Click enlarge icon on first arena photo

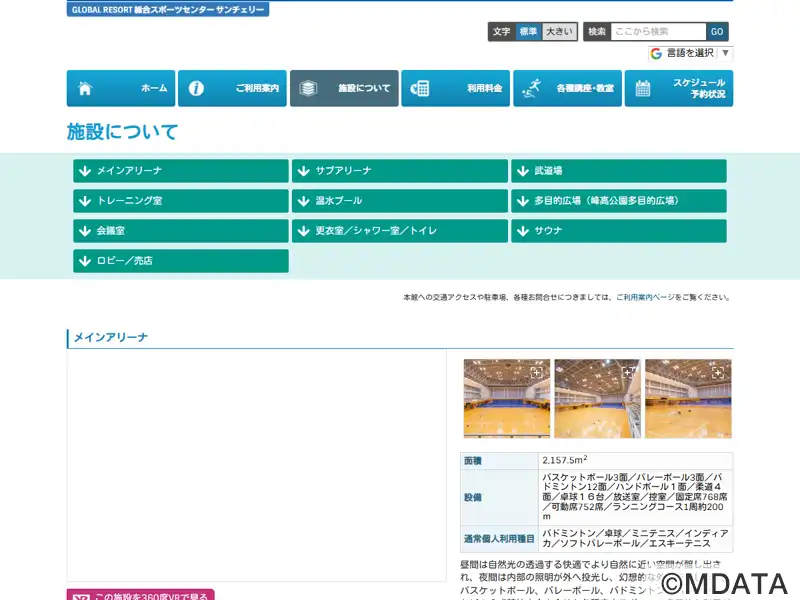point(537,372)
